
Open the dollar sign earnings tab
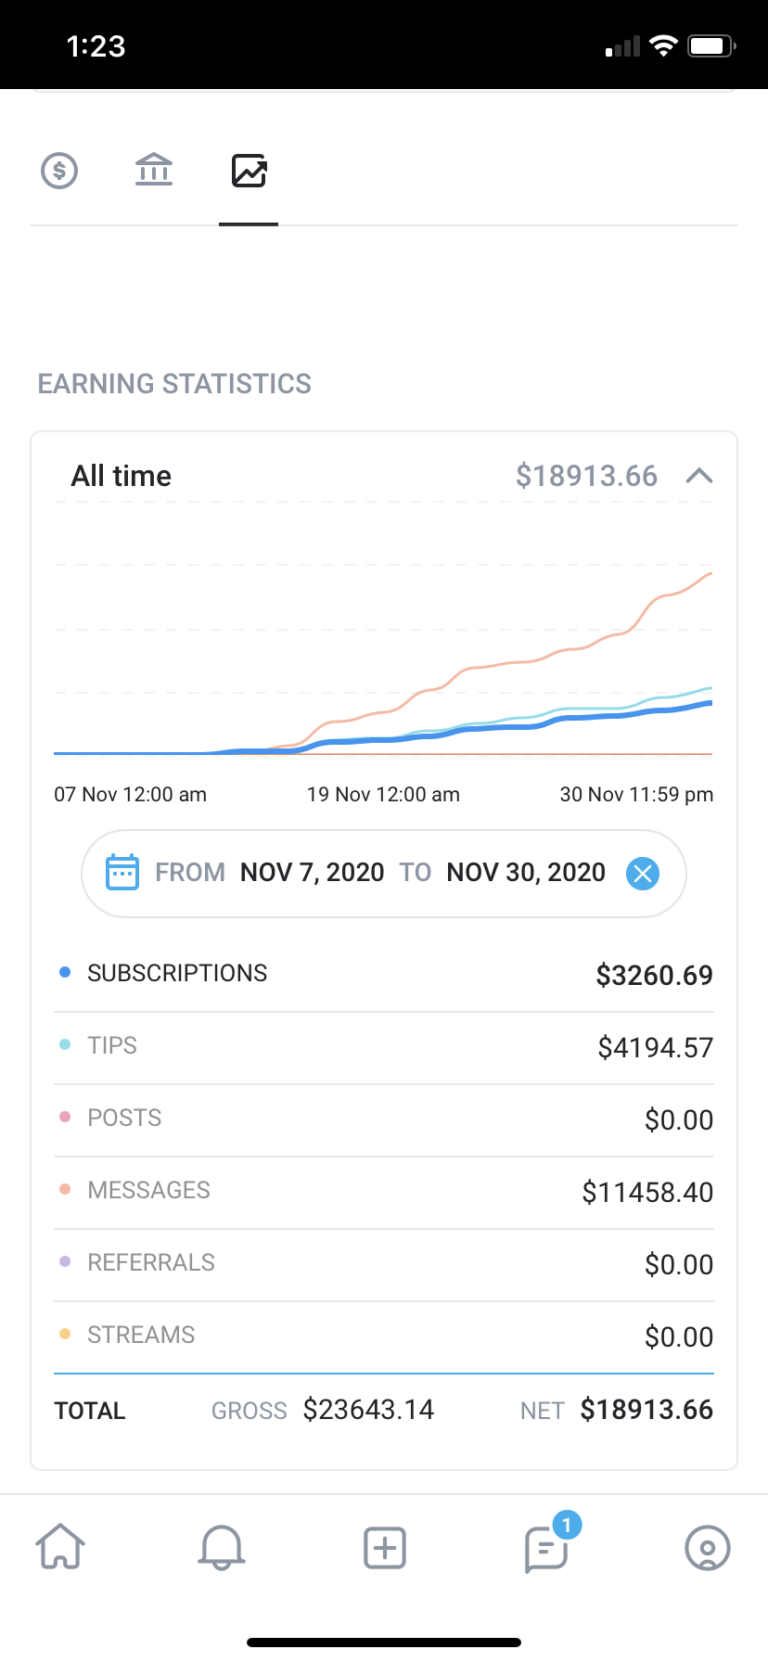[x=60, y=171]
